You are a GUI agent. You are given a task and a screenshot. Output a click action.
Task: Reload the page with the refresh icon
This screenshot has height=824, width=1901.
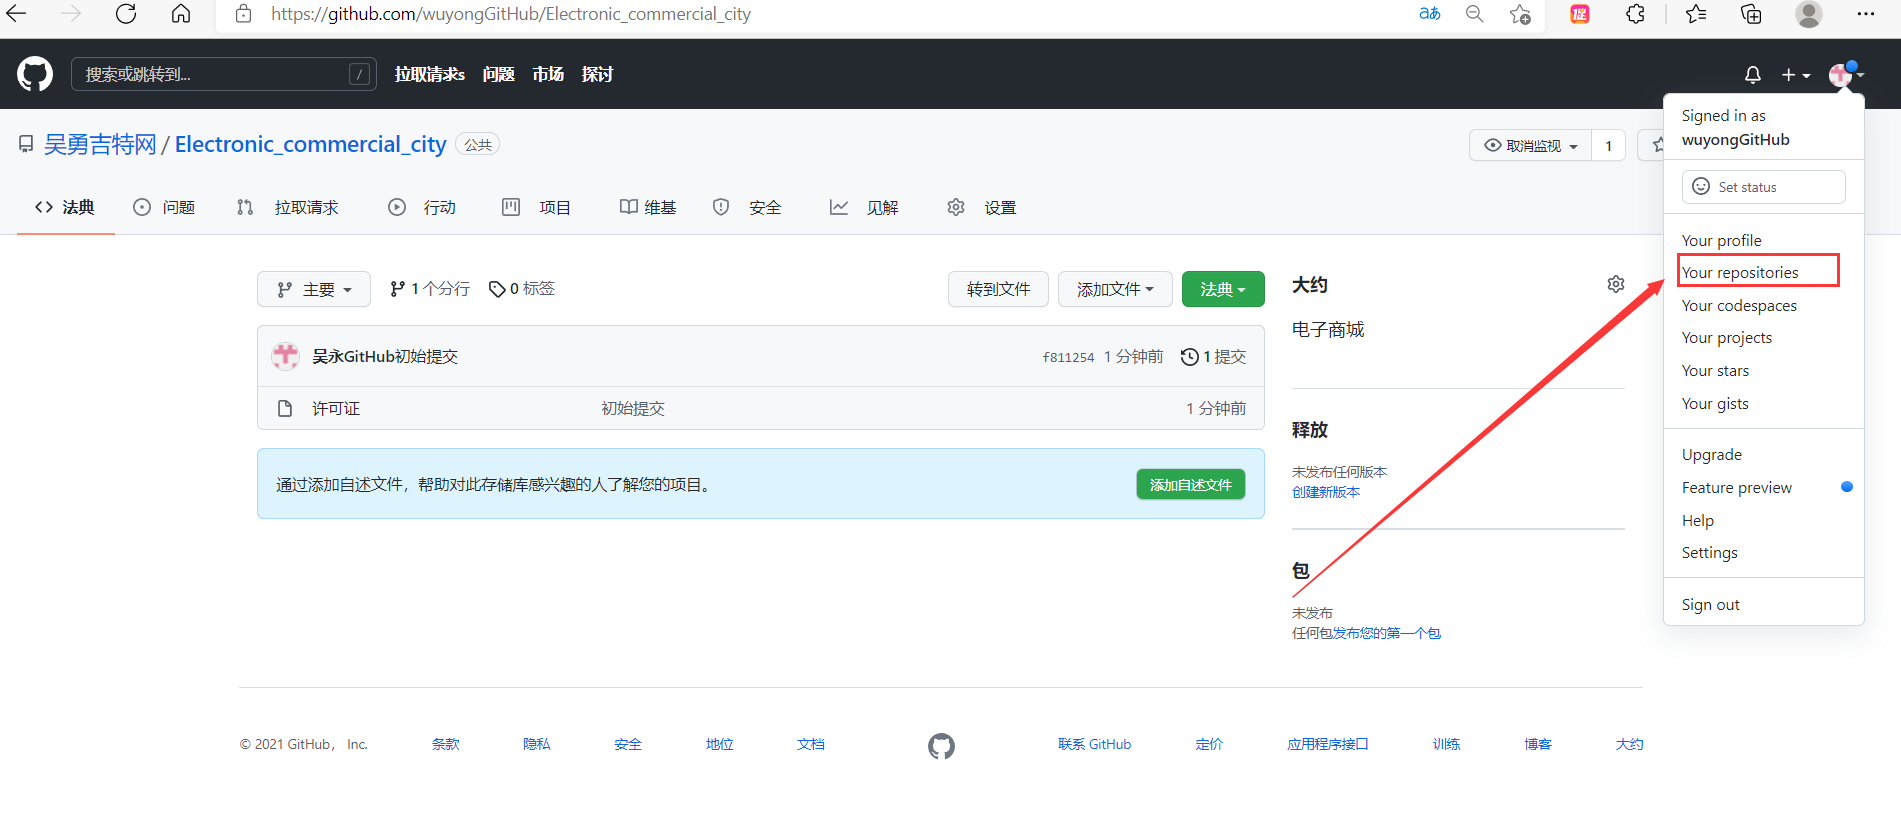(126, 14)
